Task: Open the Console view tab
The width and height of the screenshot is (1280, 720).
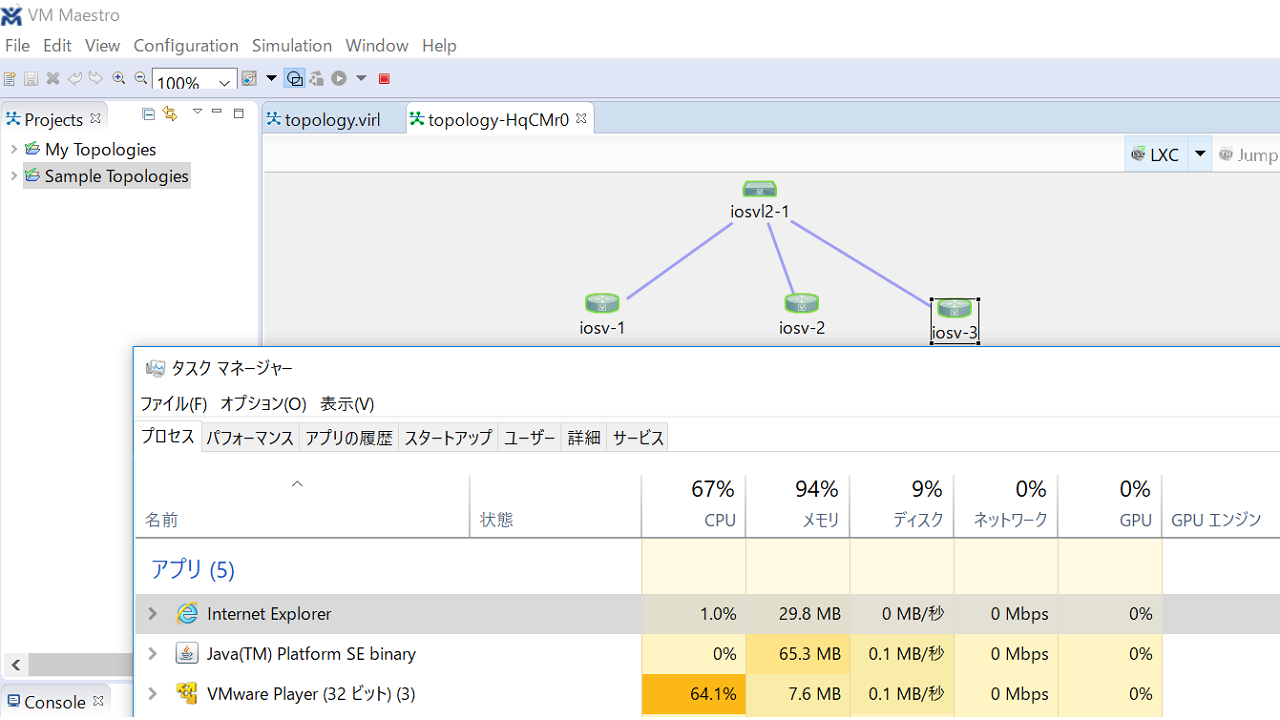Action: (x=54, y=702)
